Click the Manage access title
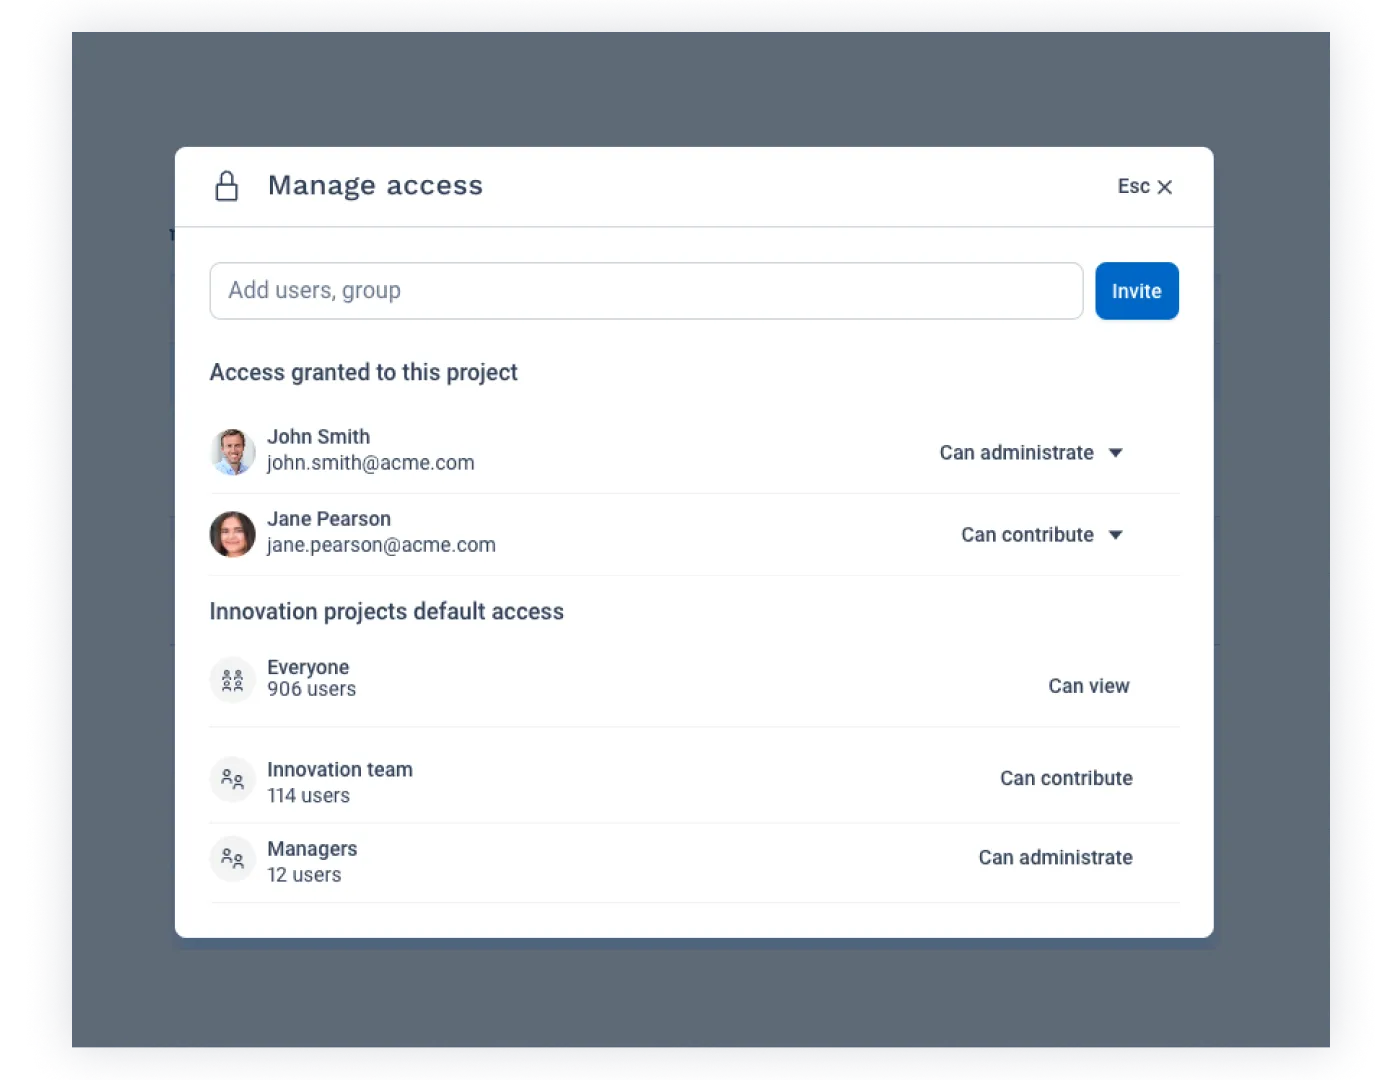This screenshot has height=1080, width=1400. (x=375, y=186)
